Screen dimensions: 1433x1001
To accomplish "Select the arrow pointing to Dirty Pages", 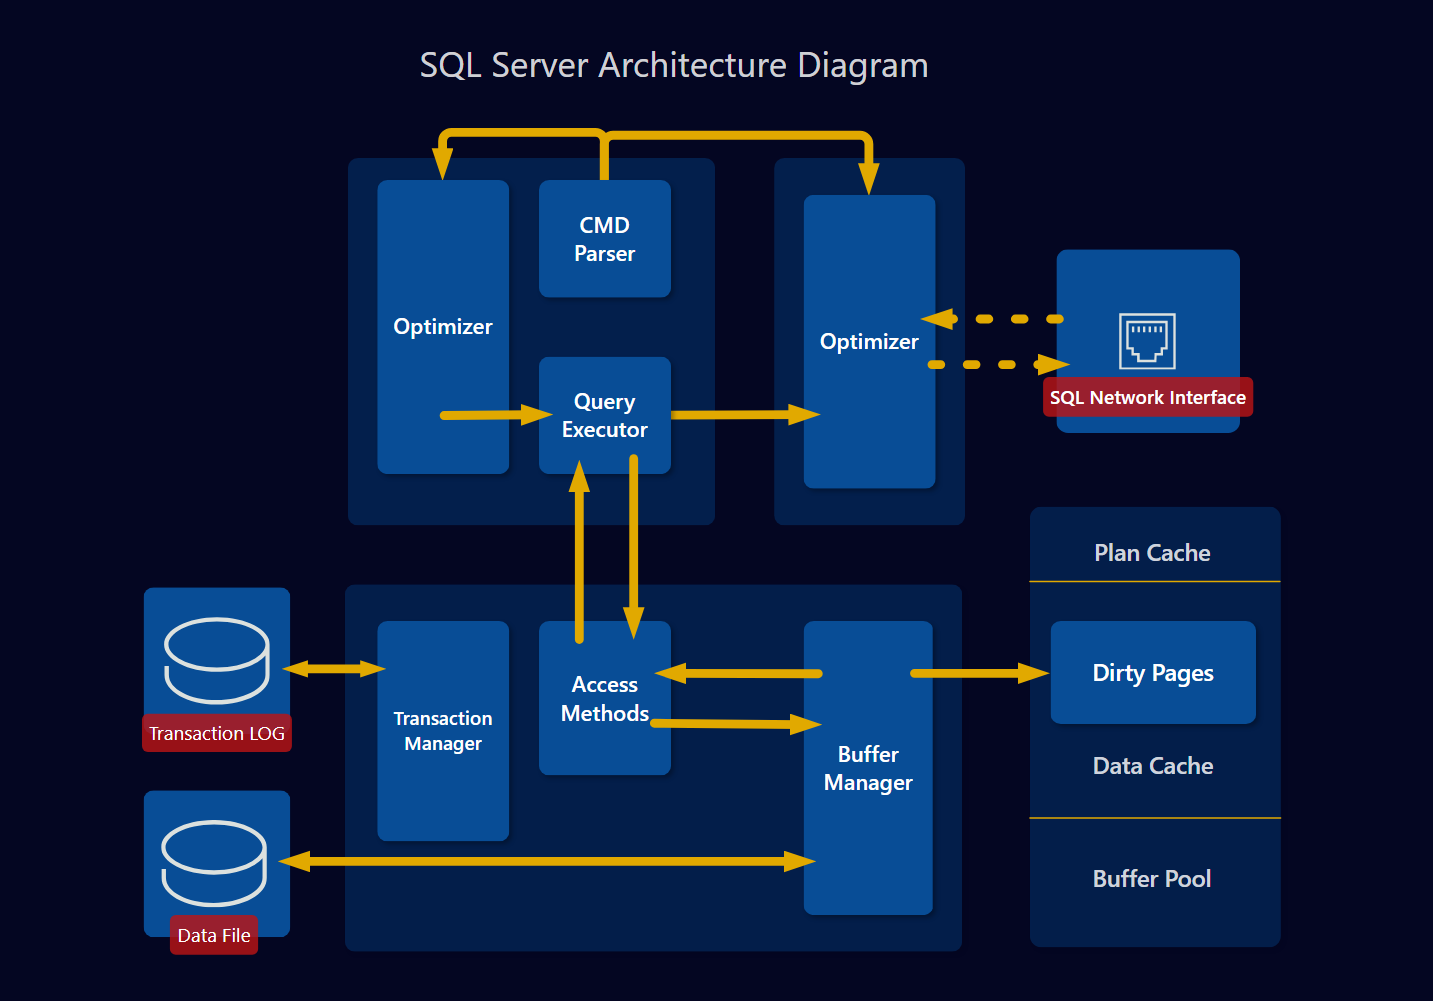I will point(978,673).
